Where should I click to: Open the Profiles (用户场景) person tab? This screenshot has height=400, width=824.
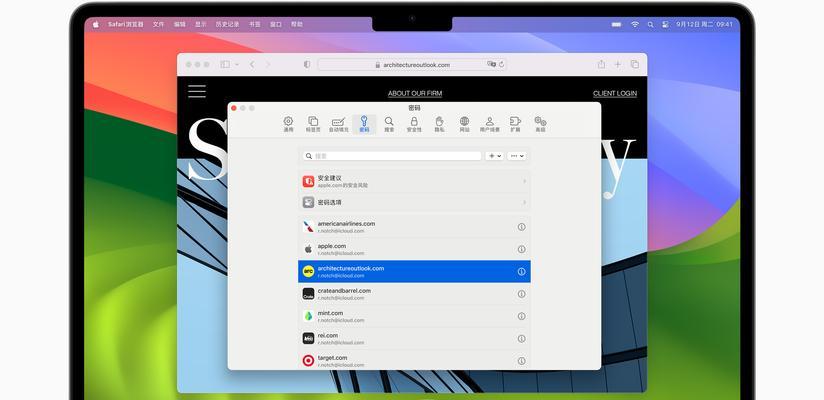pos(489,124)
